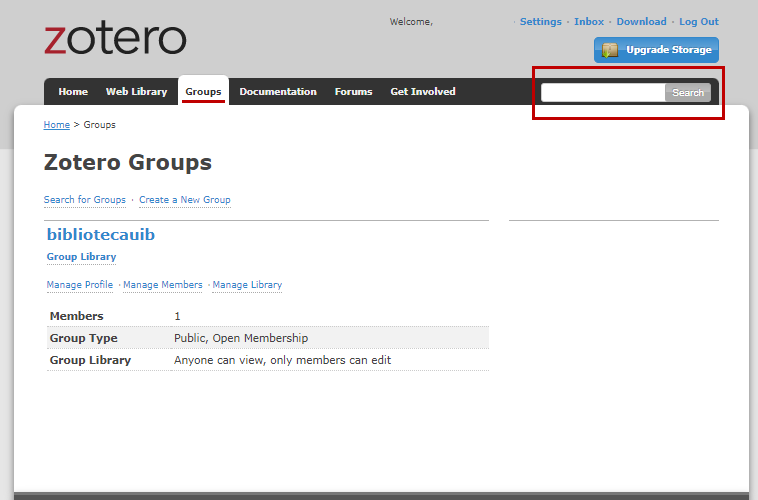Select the Groups tab
The width and height of the screenshot is (758, 500).
point(204,91)
